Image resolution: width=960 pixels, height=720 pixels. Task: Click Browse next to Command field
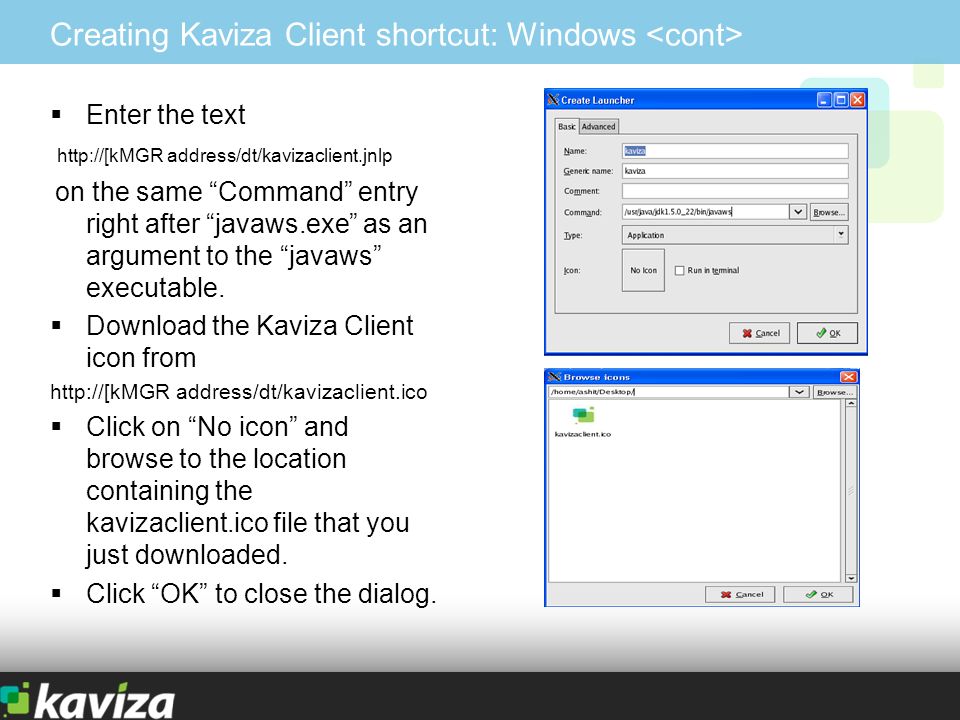pos(829,212)
